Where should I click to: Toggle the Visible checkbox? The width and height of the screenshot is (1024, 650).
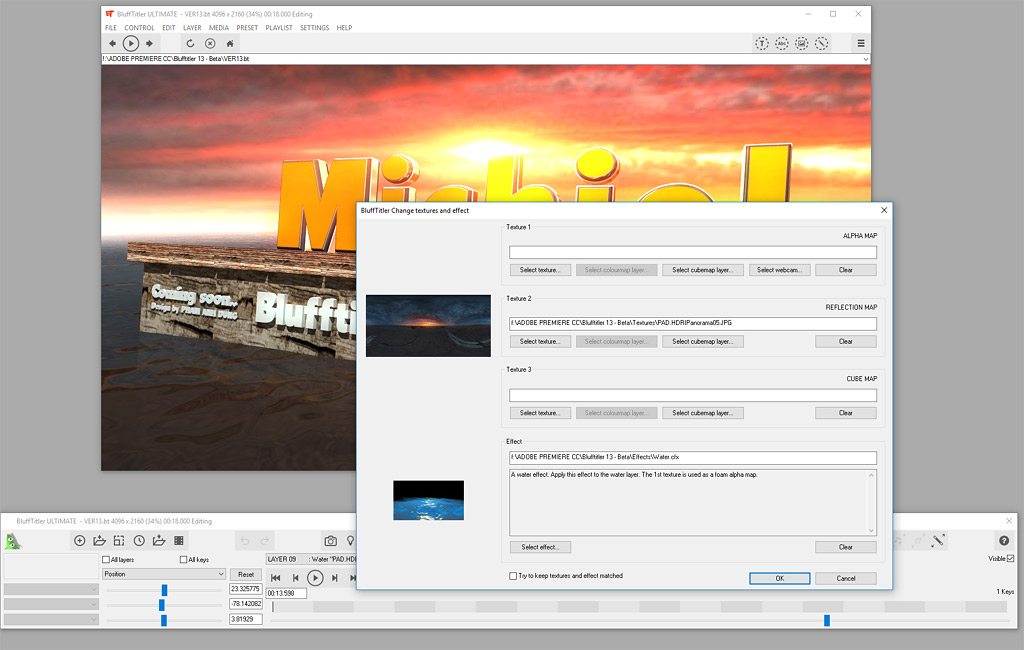click(x=1010, y=558)
